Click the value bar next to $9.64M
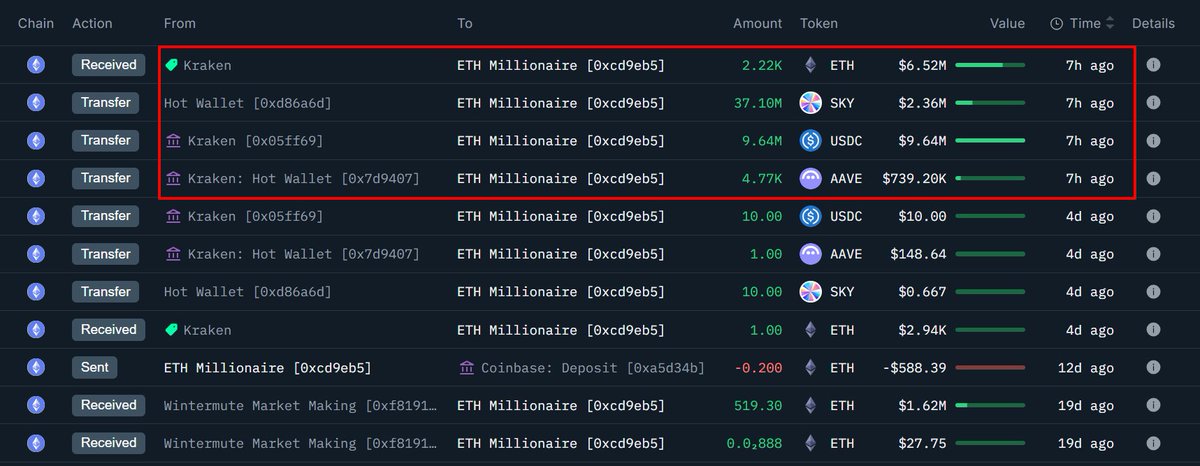 (989, 141)
